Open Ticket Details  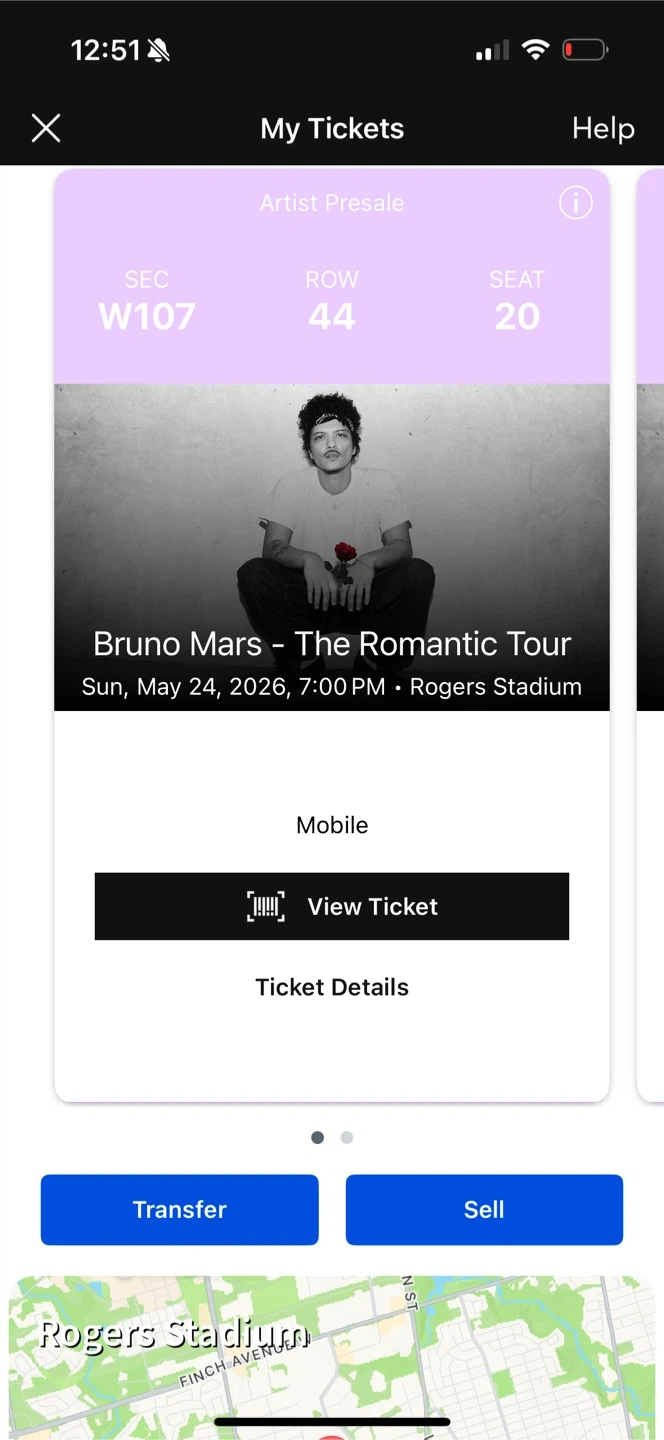(332, 987)
